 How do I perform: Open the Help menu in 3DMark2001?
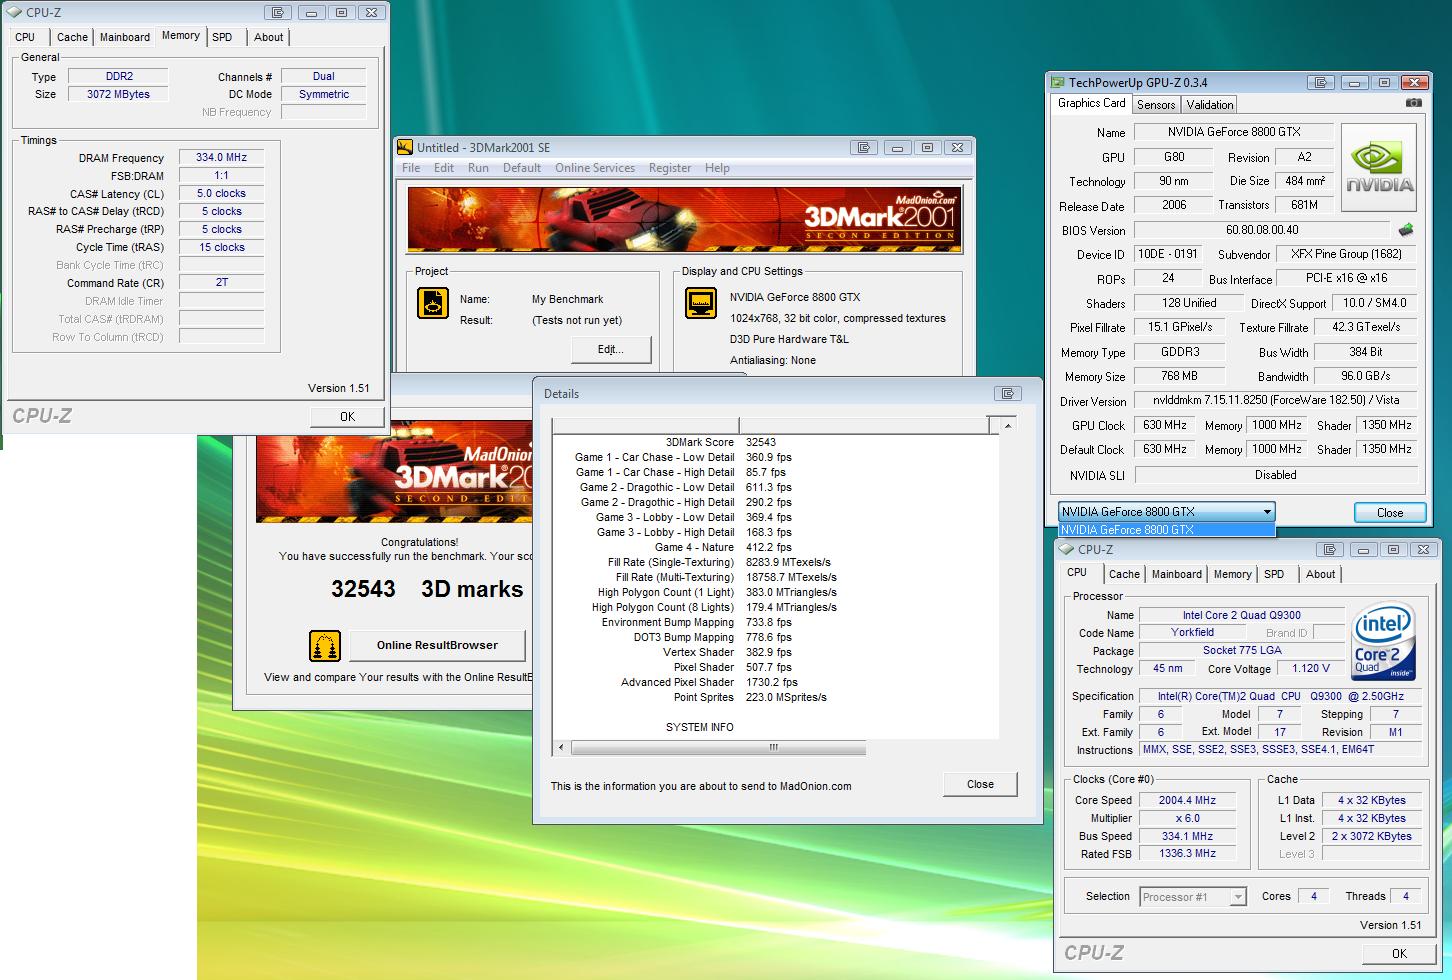(x=717, y=168)
